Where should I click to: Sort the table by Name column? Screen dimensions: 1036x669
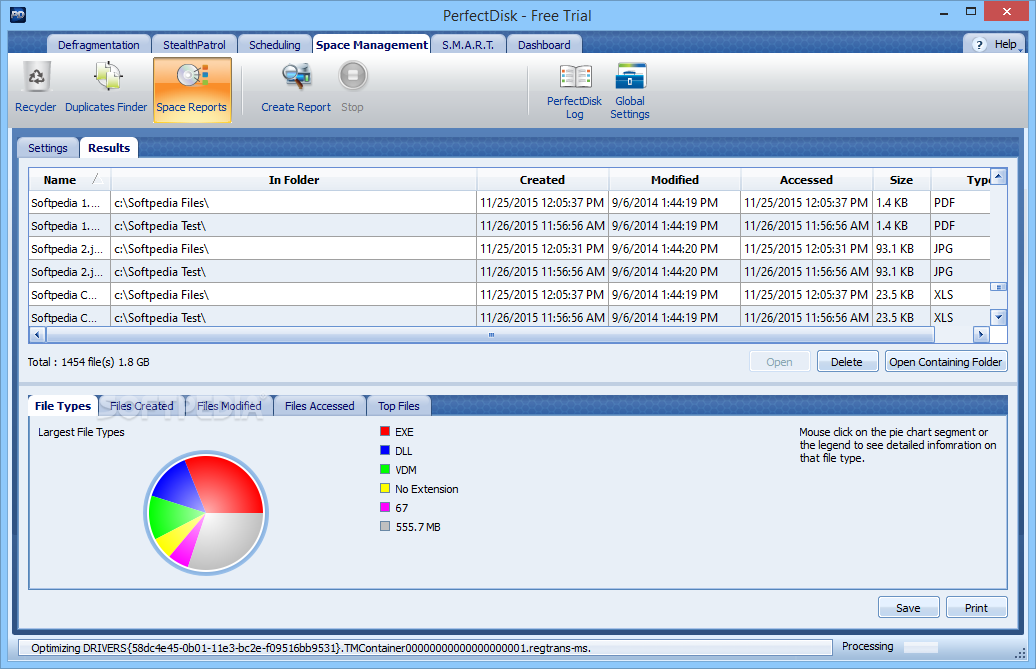[x=69, y=180]
